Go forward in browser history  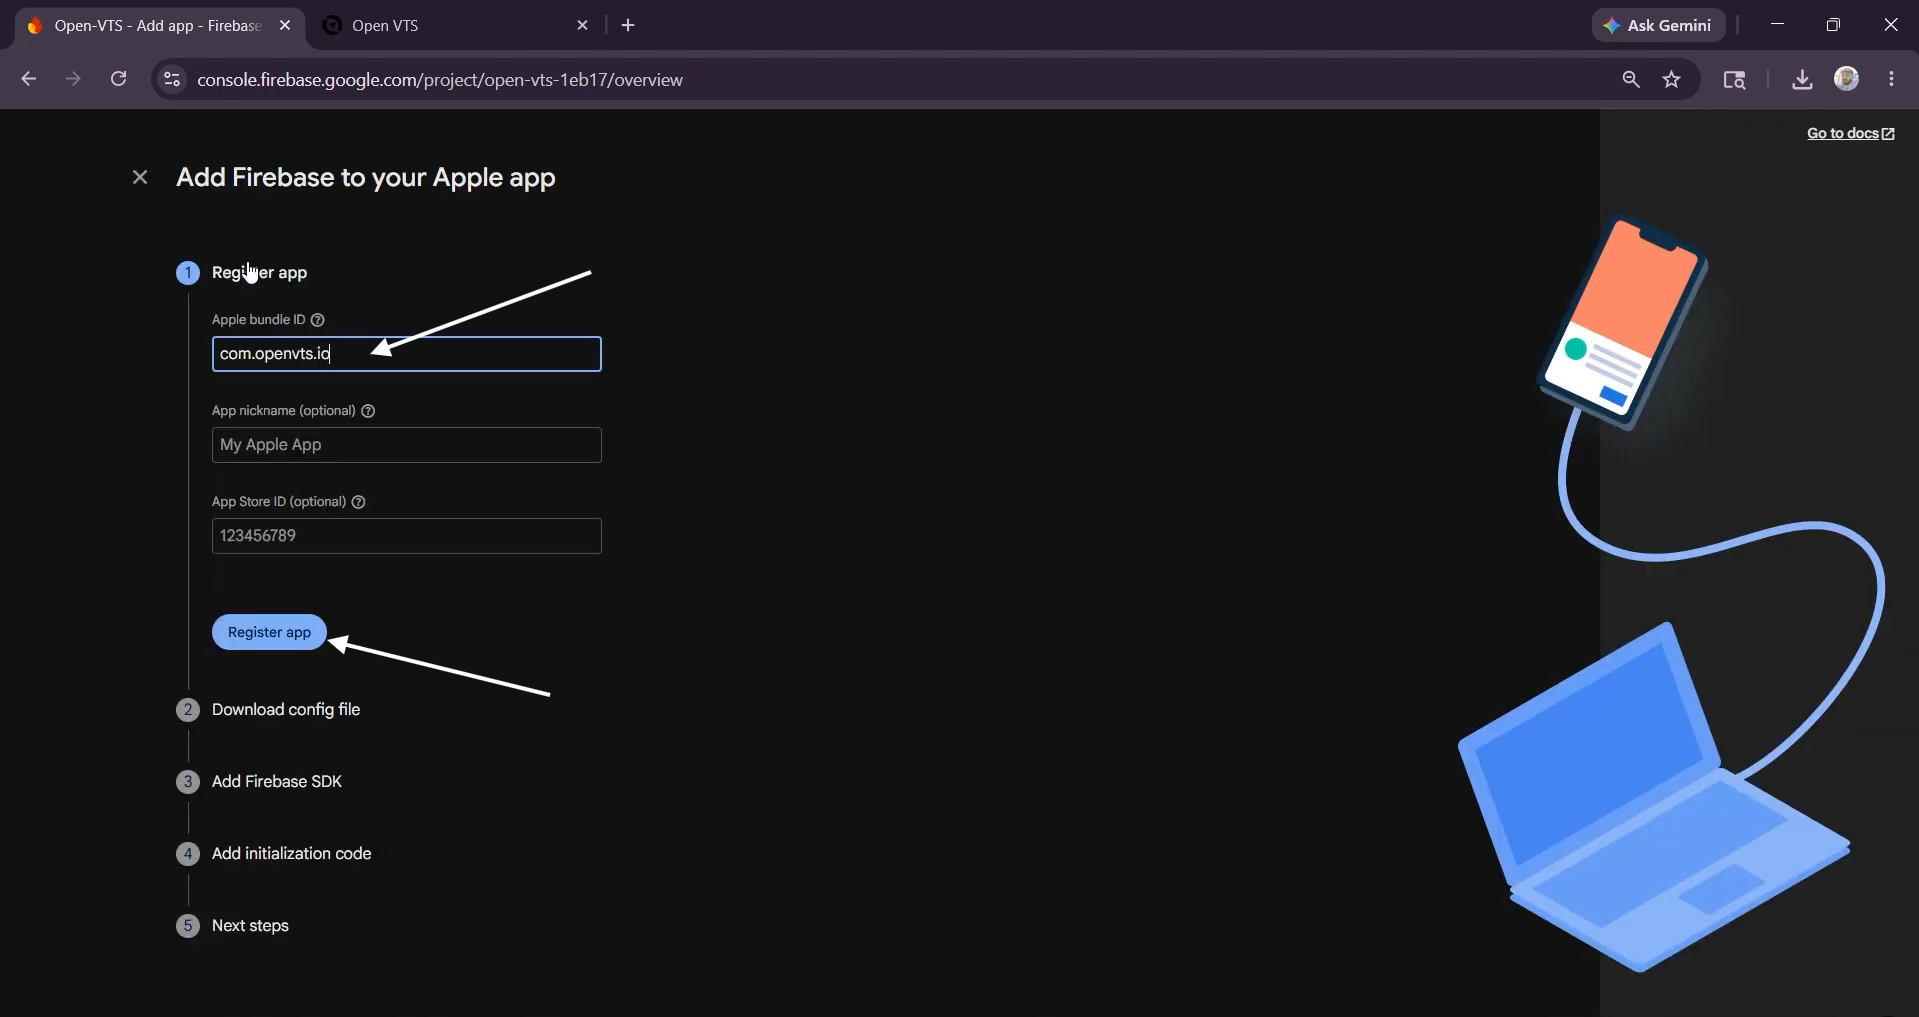coord(73,79)
